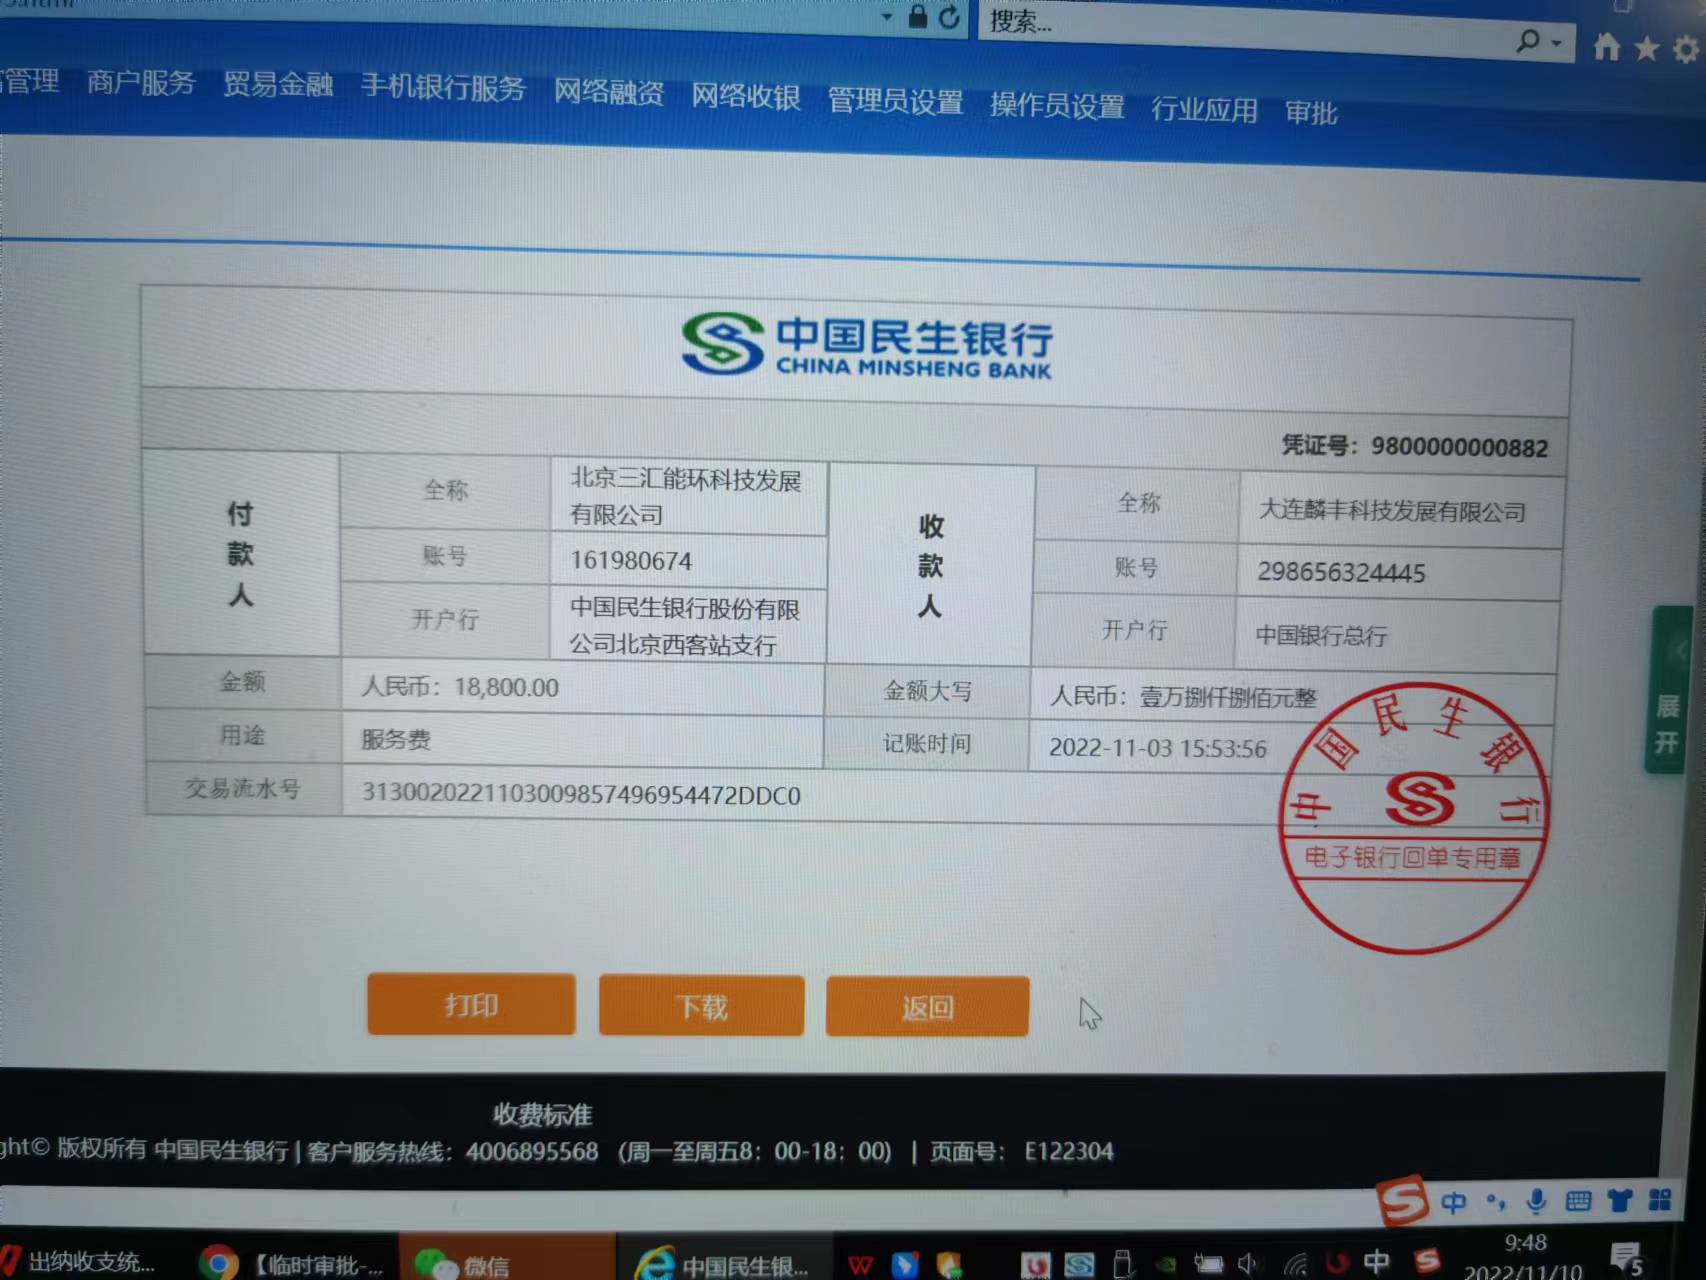The image size is (1706, 1280).
Task: Click the 返回 button
Action: pyautogui.click(x=927, y=1007)
